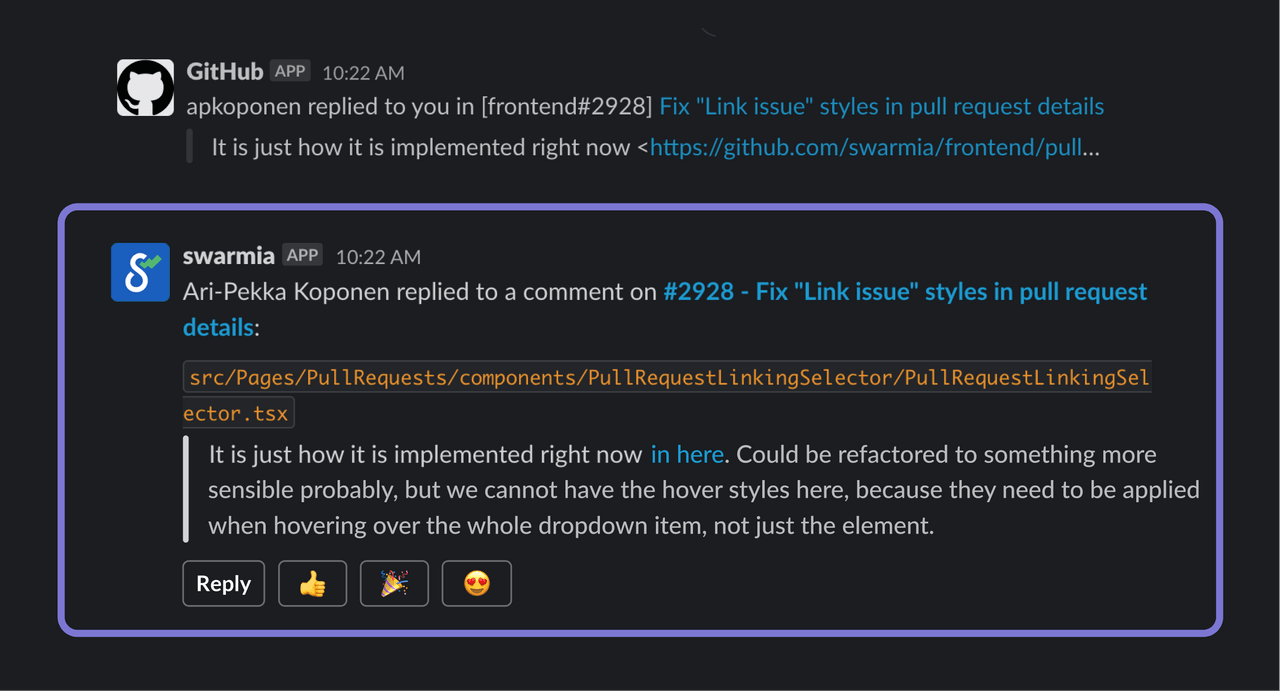This screenshot has width=1280, height=691.
Task: Click the quote bar beside Swarmia's quoted text
Action: coord(187,489)
